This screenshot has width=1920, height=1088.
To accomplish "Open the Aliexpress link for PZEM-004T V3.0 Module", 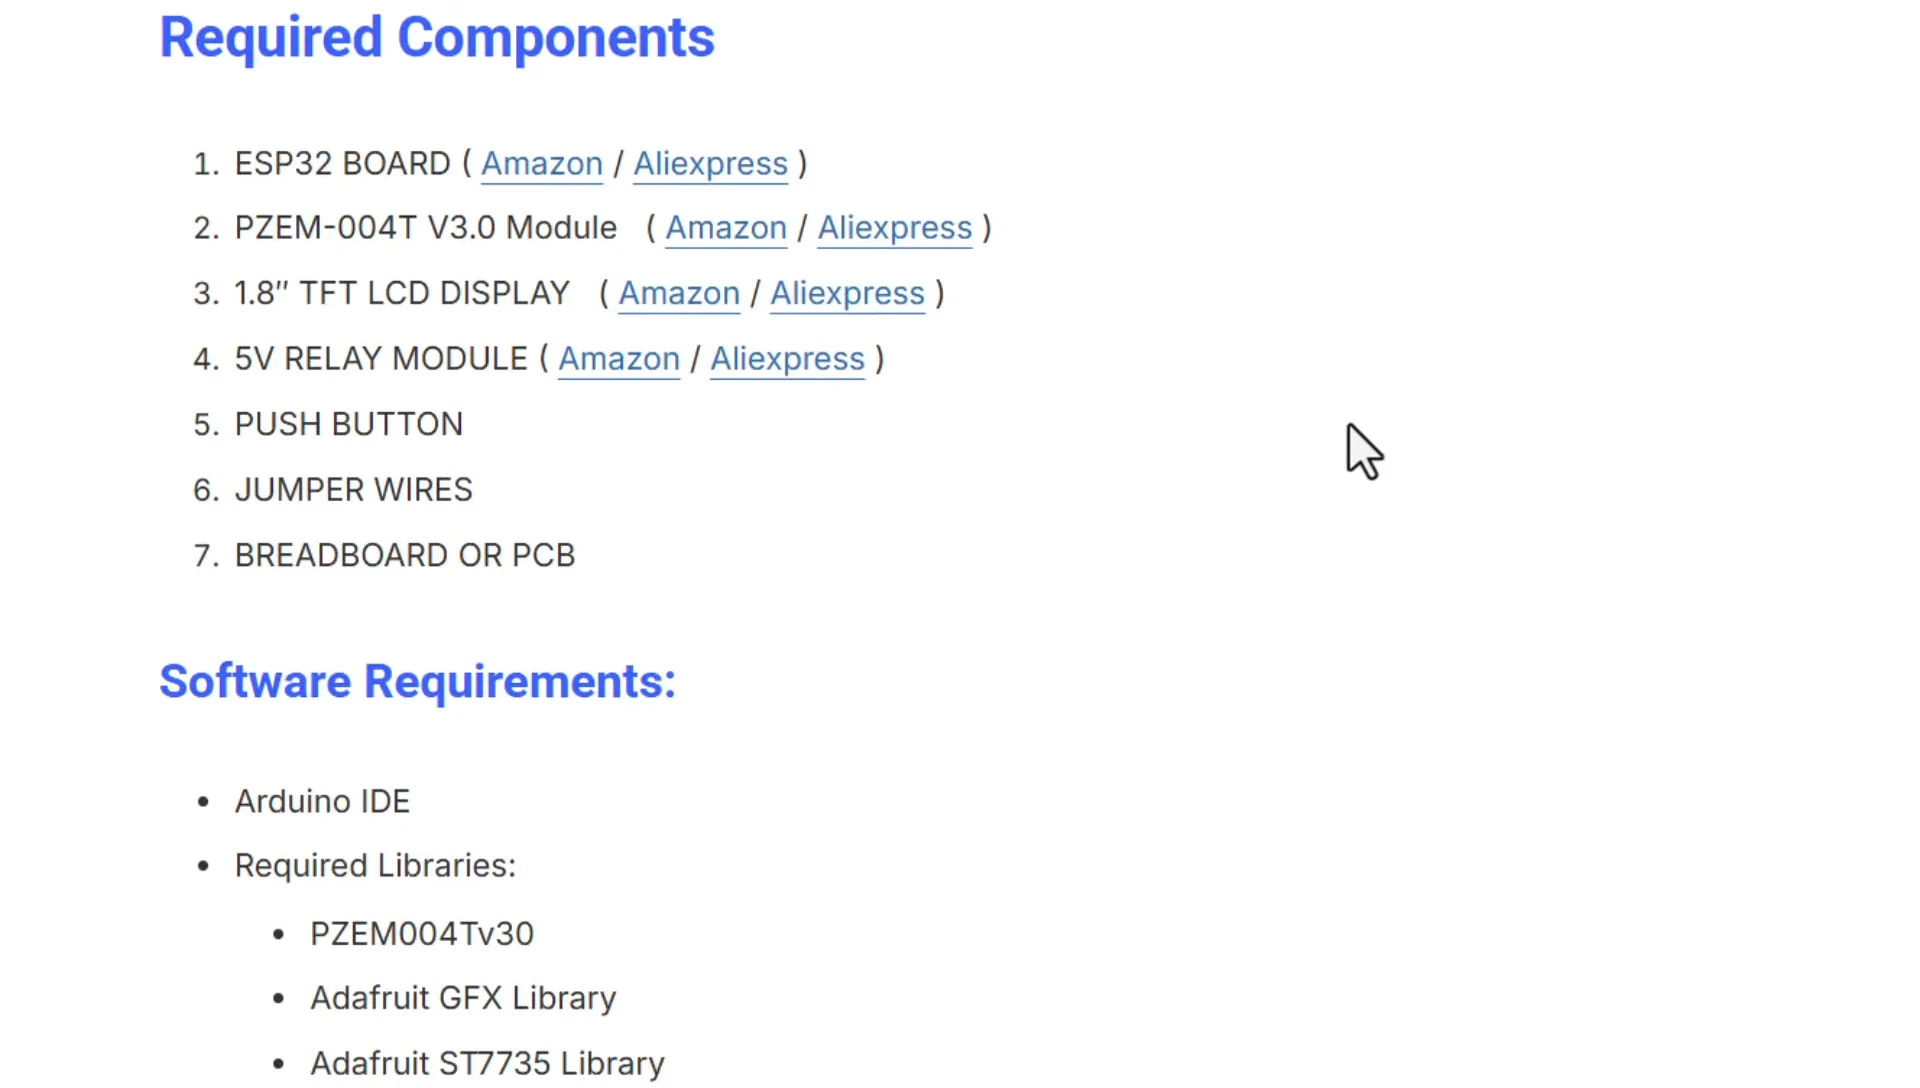I will pos(895,228).
